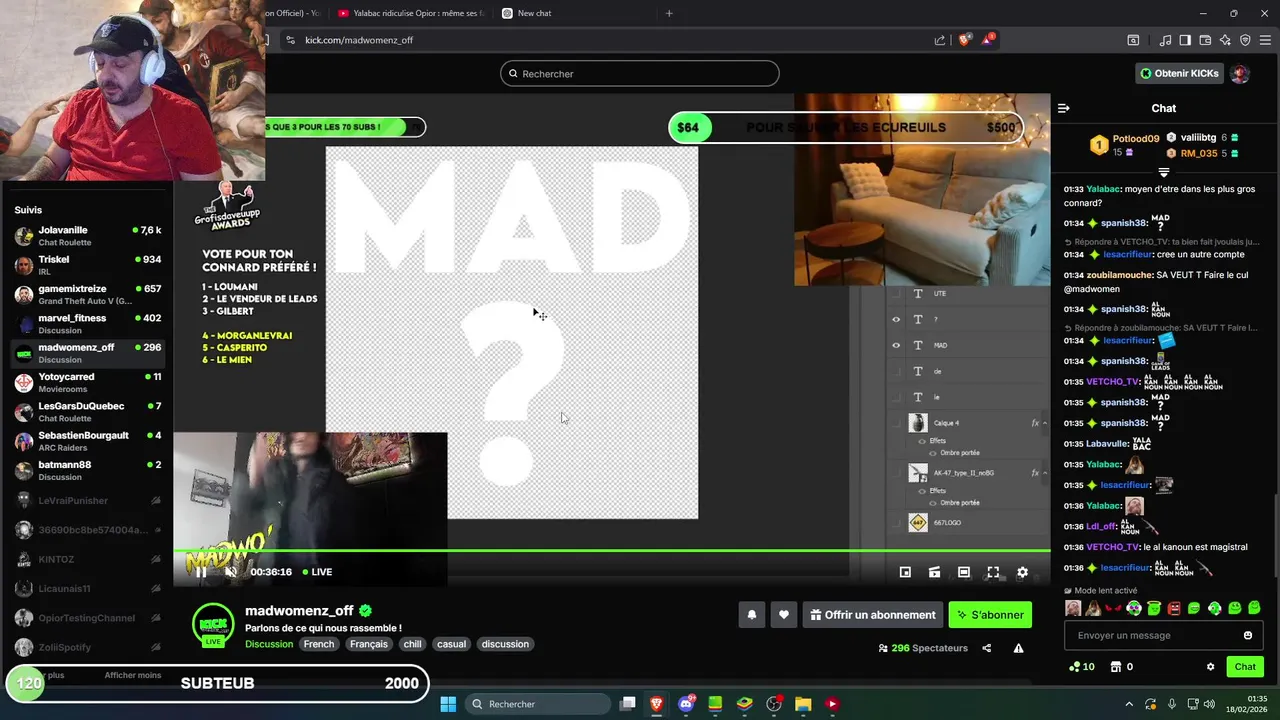Toggle Effets visibility under AK-47 layer
Screen dimensions: 1280x720
click(x=922, y=491)
